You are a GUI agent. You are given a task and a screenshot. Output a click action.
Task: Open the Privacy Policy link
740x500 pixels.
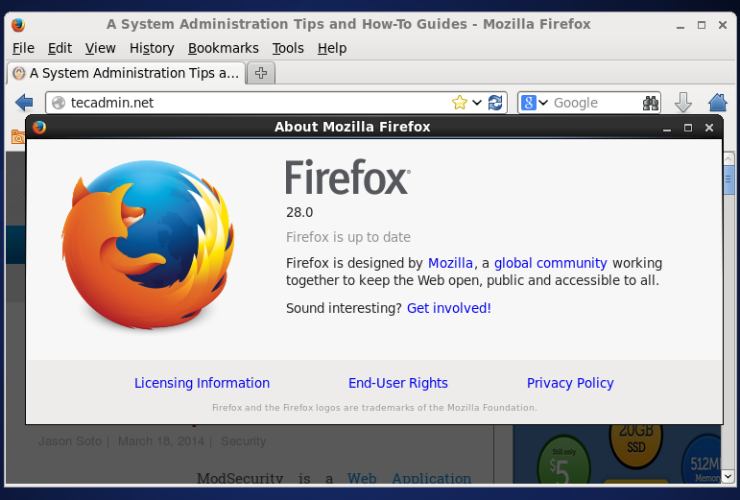point(570,383)
